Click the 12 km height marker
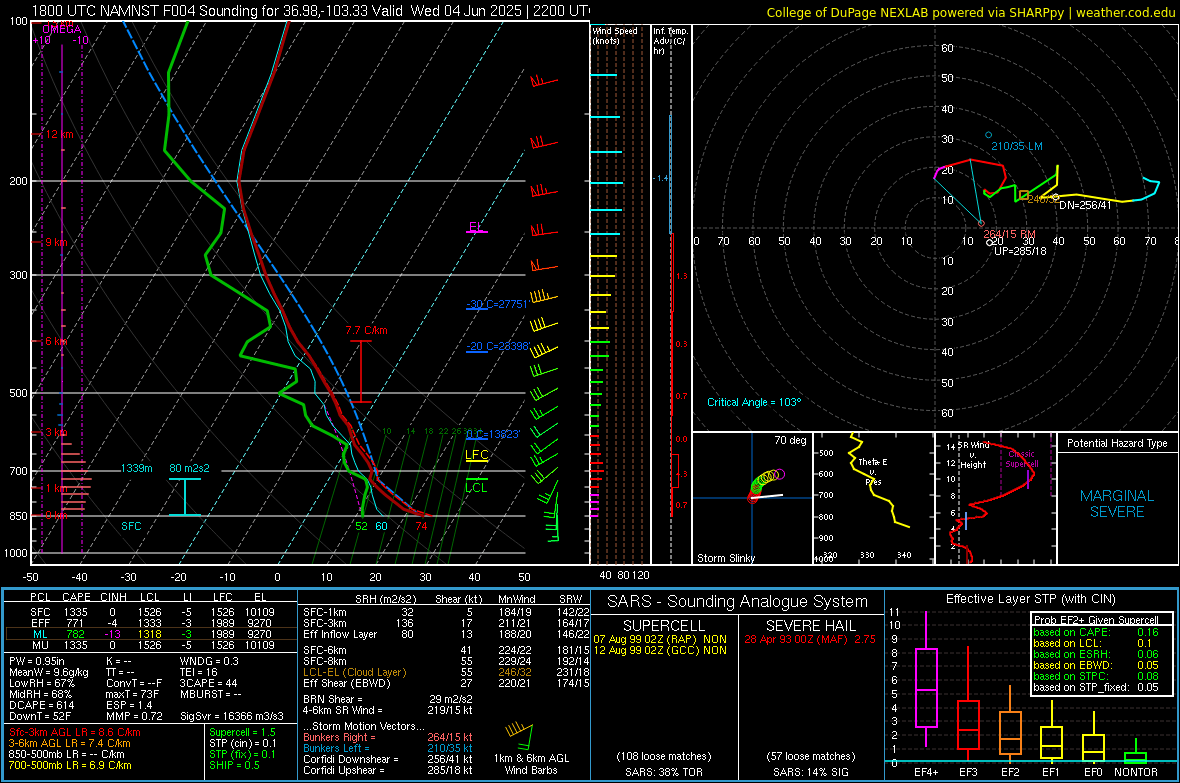The image size is (1180, 783). tap(59, 134)
